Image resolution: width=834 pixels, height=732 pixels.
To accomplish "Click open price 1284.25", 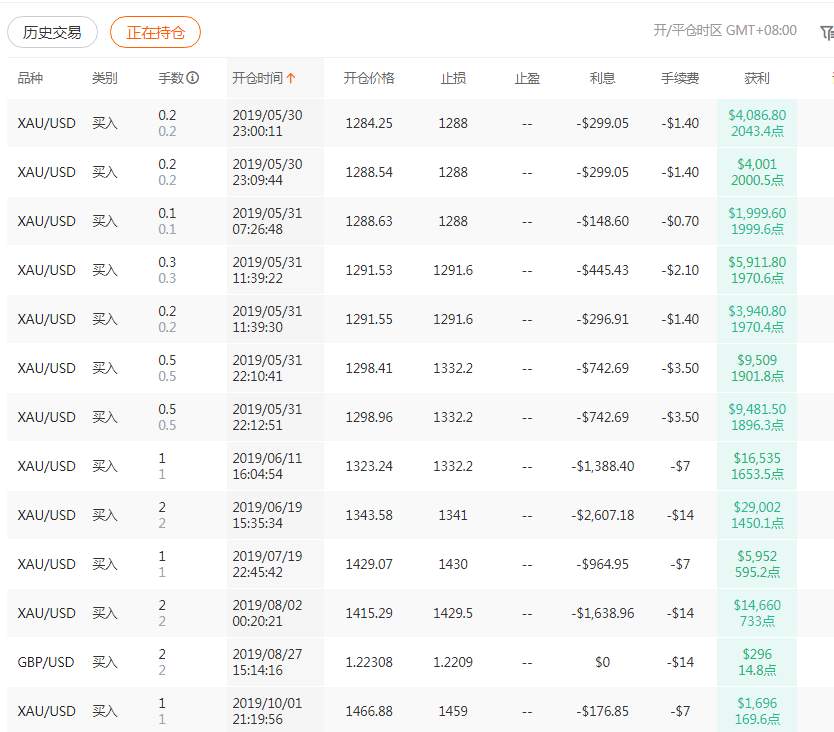I will coord(369,123).
